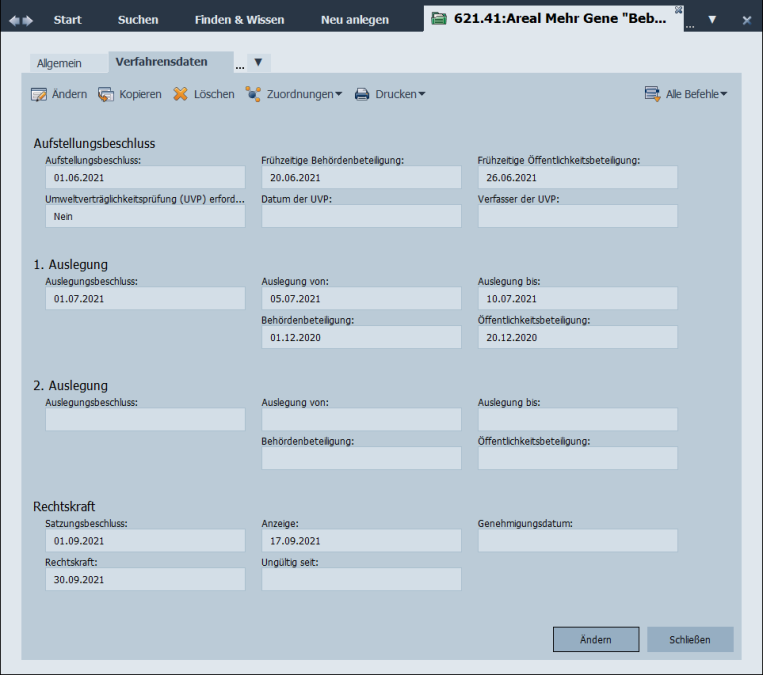Open the Finden & Wissen menu
The height and width of the screenshot is (675, 763).
click(x=239, y=20)
